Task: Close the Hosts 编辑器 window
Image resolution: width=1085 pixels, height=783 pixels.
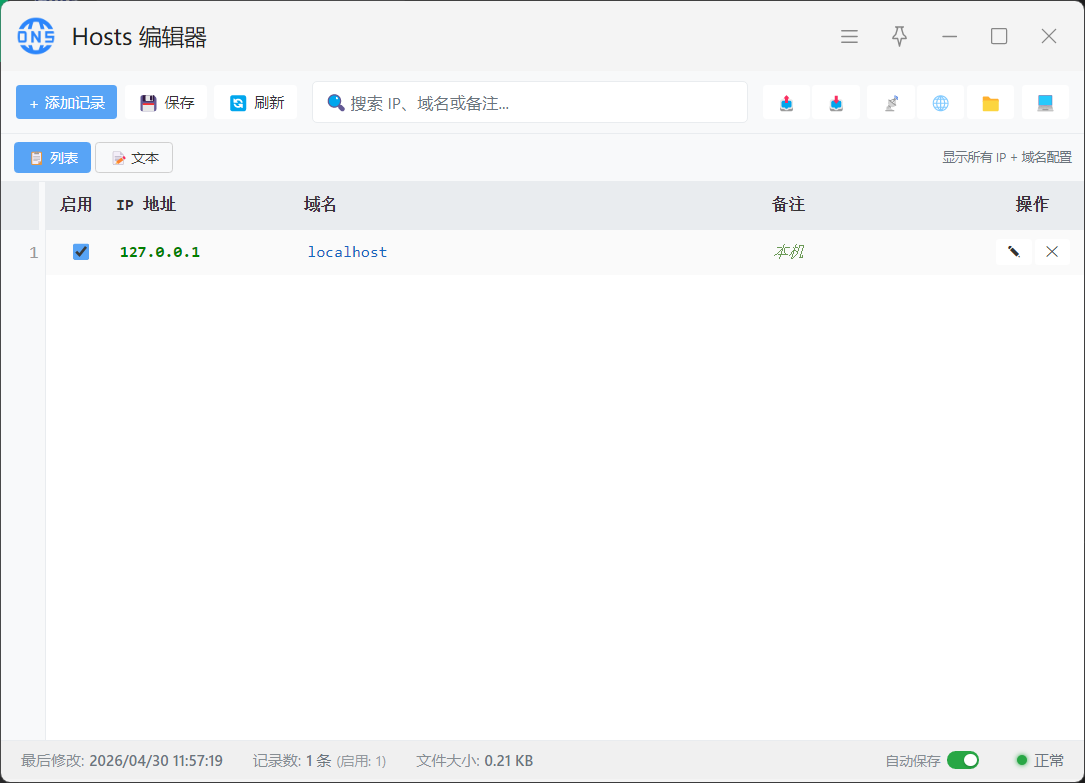Action: pos(1049,37)
